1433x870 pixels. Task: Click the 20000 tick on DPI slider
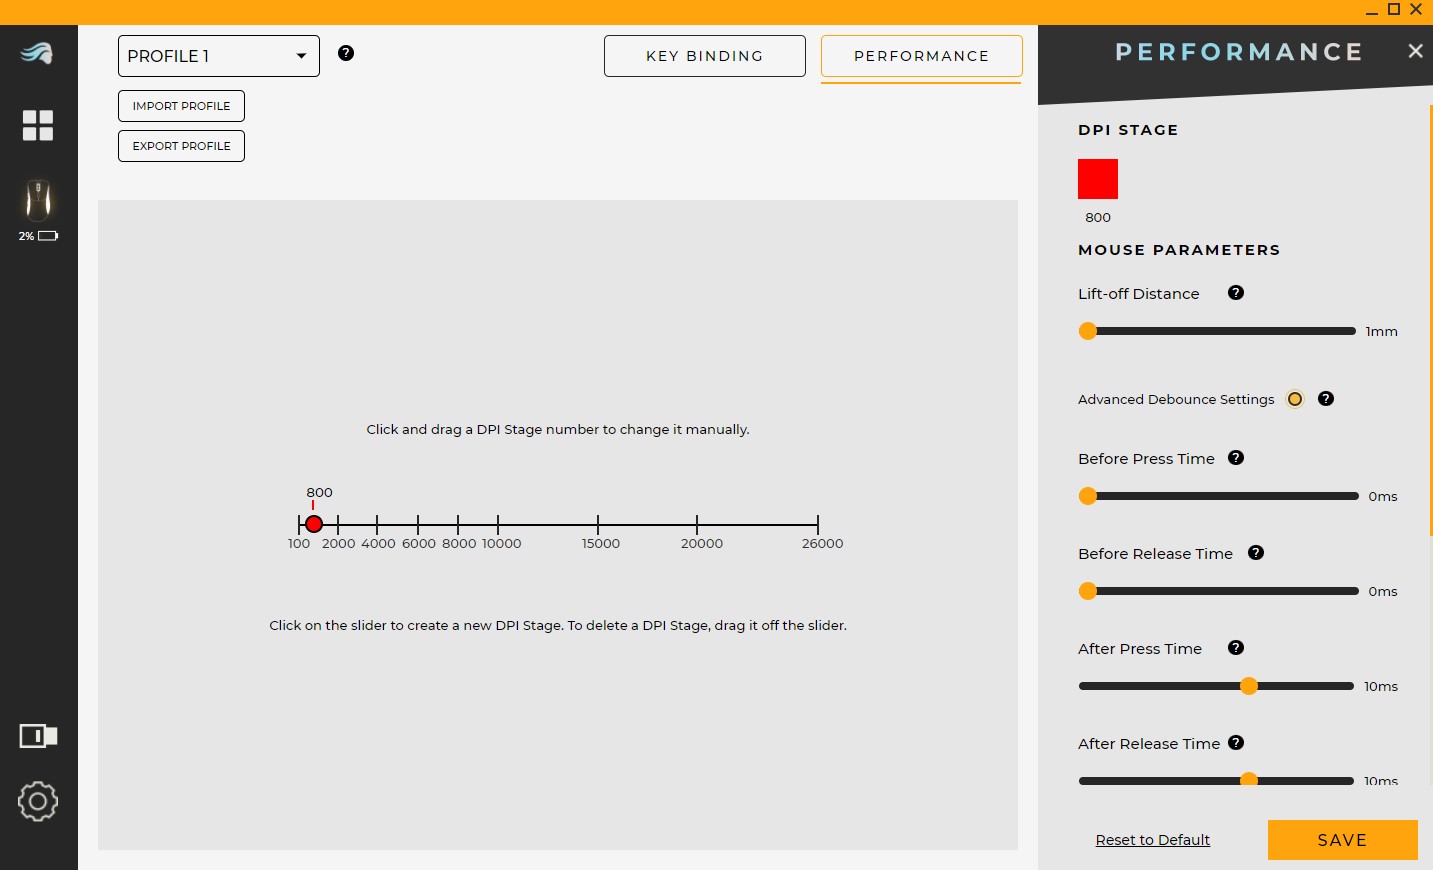(x=697, y=524)
